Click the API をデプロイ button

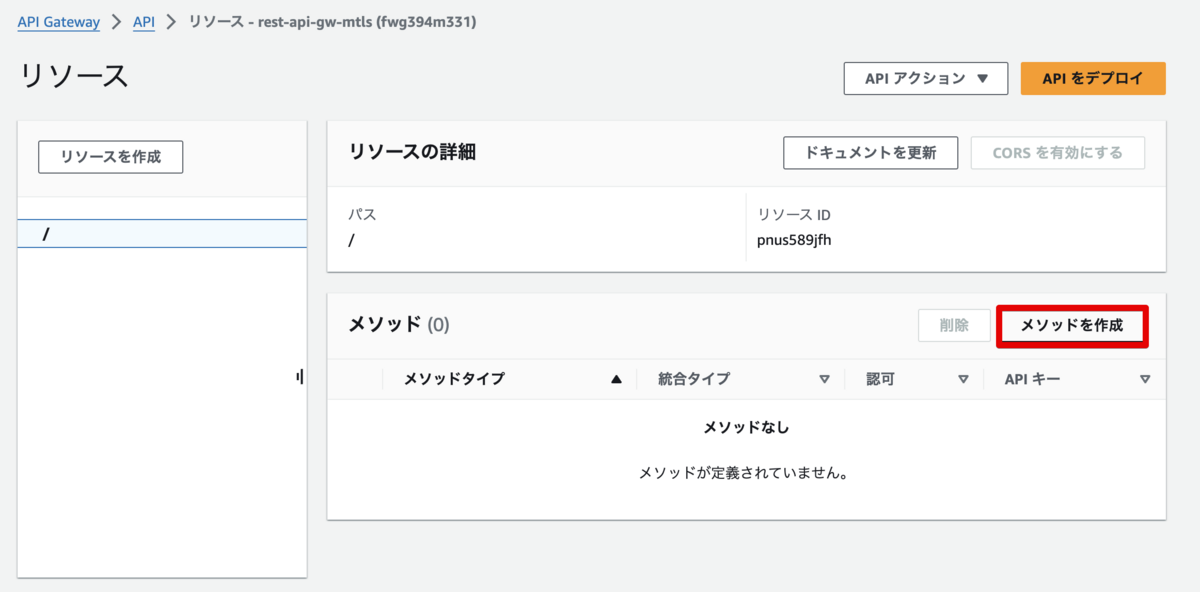point(1092,78)
